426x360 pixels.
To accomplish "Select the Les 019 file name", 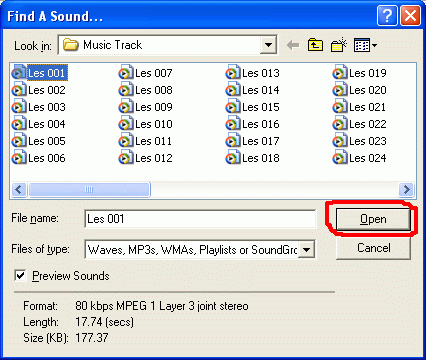I will pos(368,73).
